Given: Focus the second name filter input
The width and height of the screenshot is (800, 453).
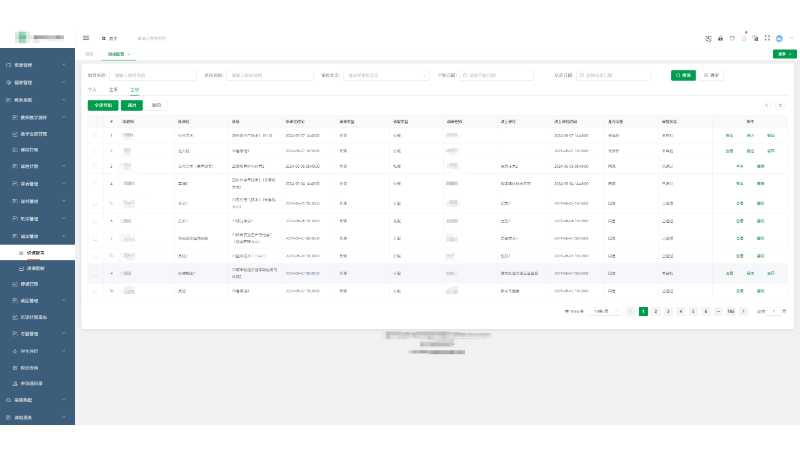Looking at the screenshot, I should pos(269,75).
